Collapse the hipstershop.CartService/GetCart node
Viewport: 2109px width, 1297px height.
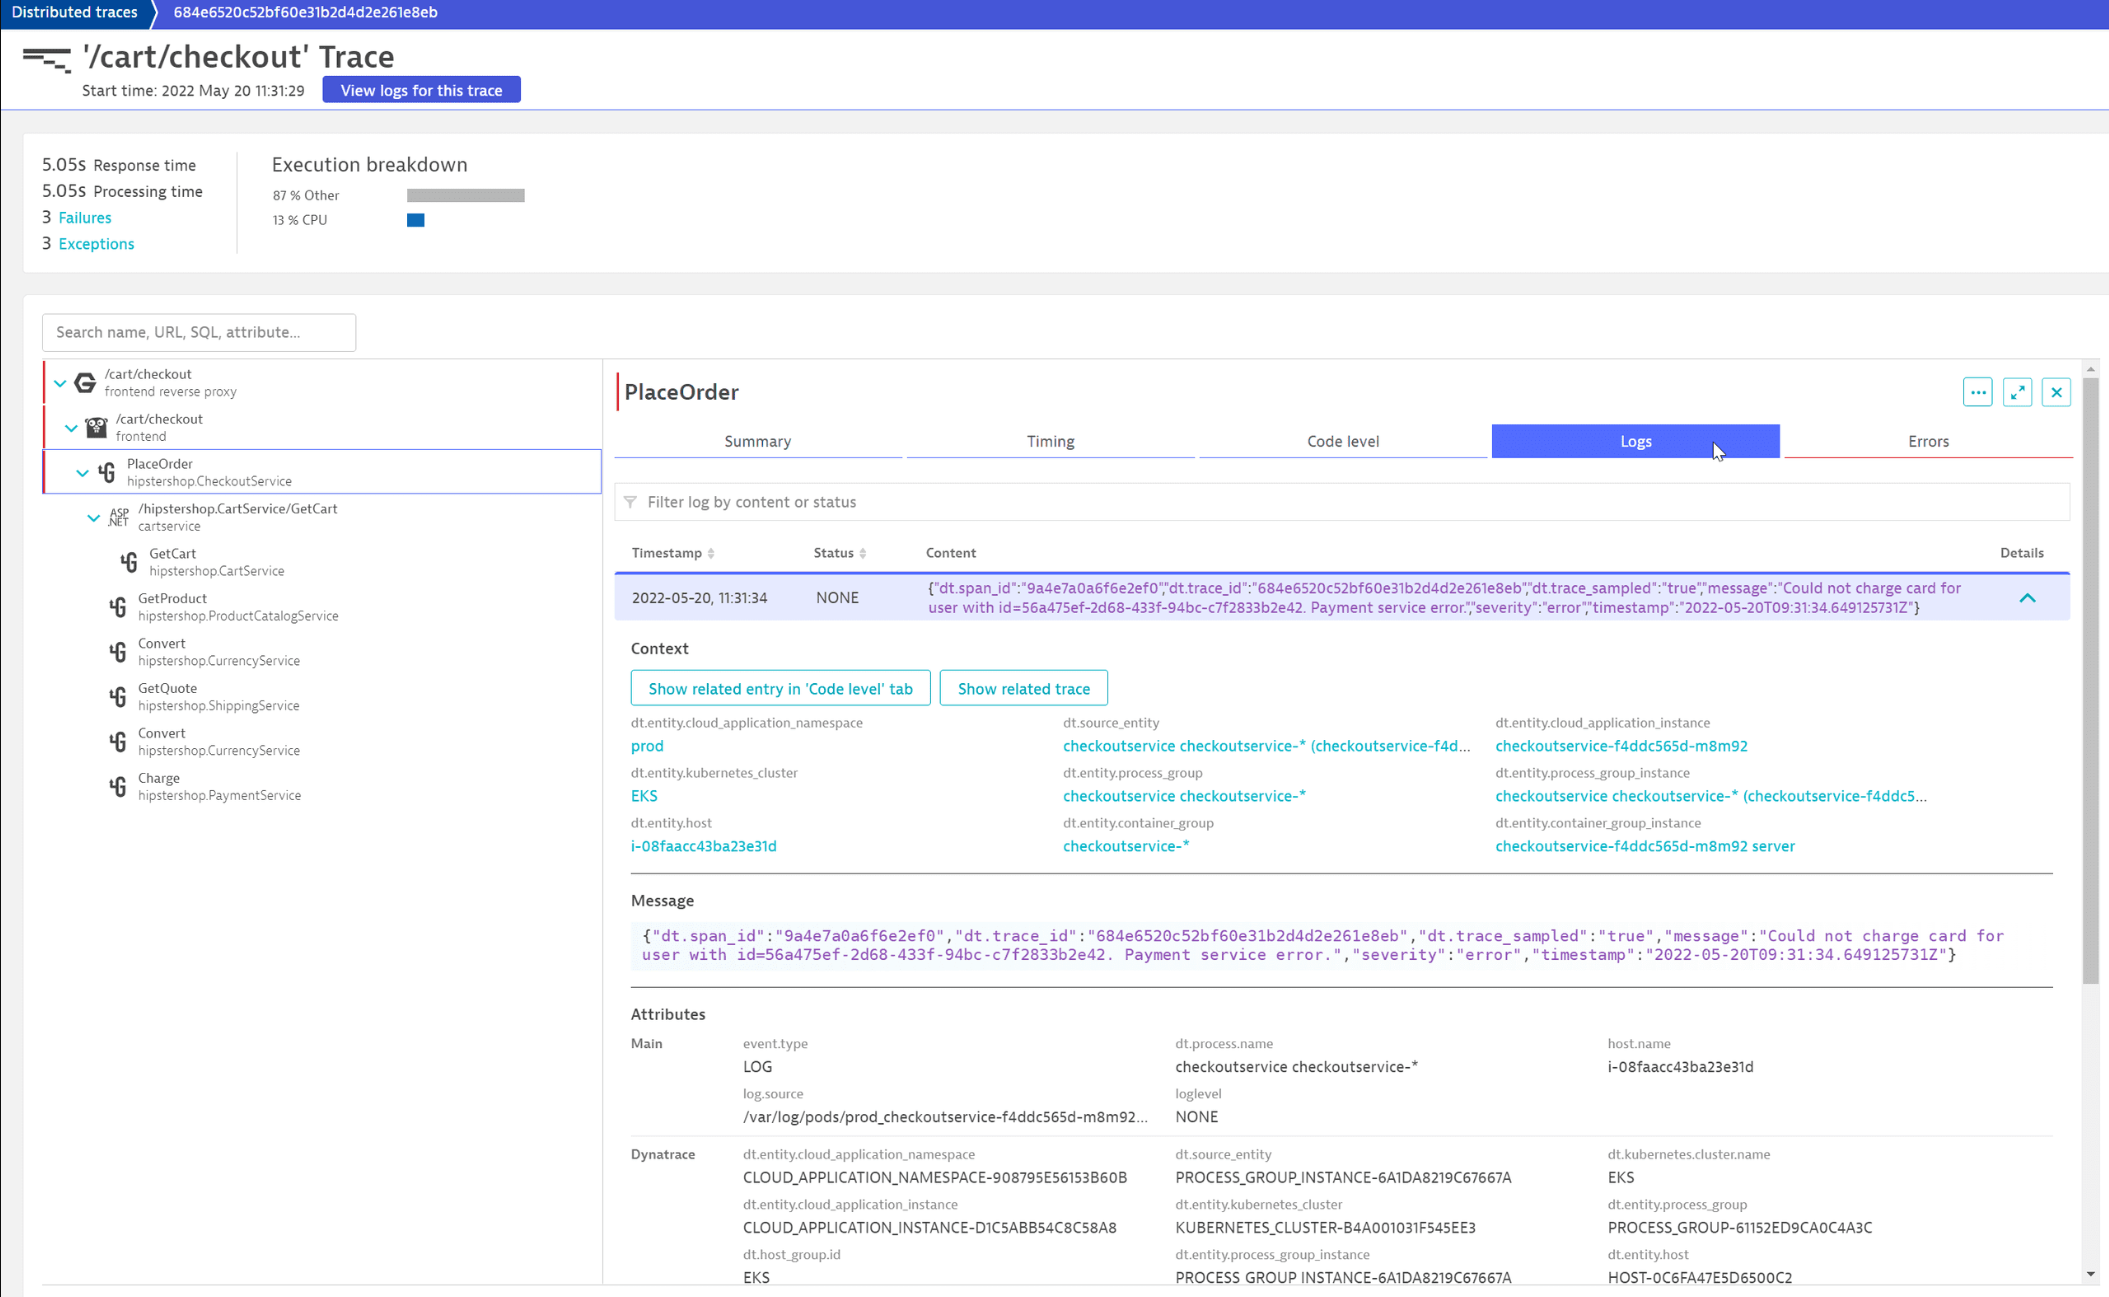point(93,517)
